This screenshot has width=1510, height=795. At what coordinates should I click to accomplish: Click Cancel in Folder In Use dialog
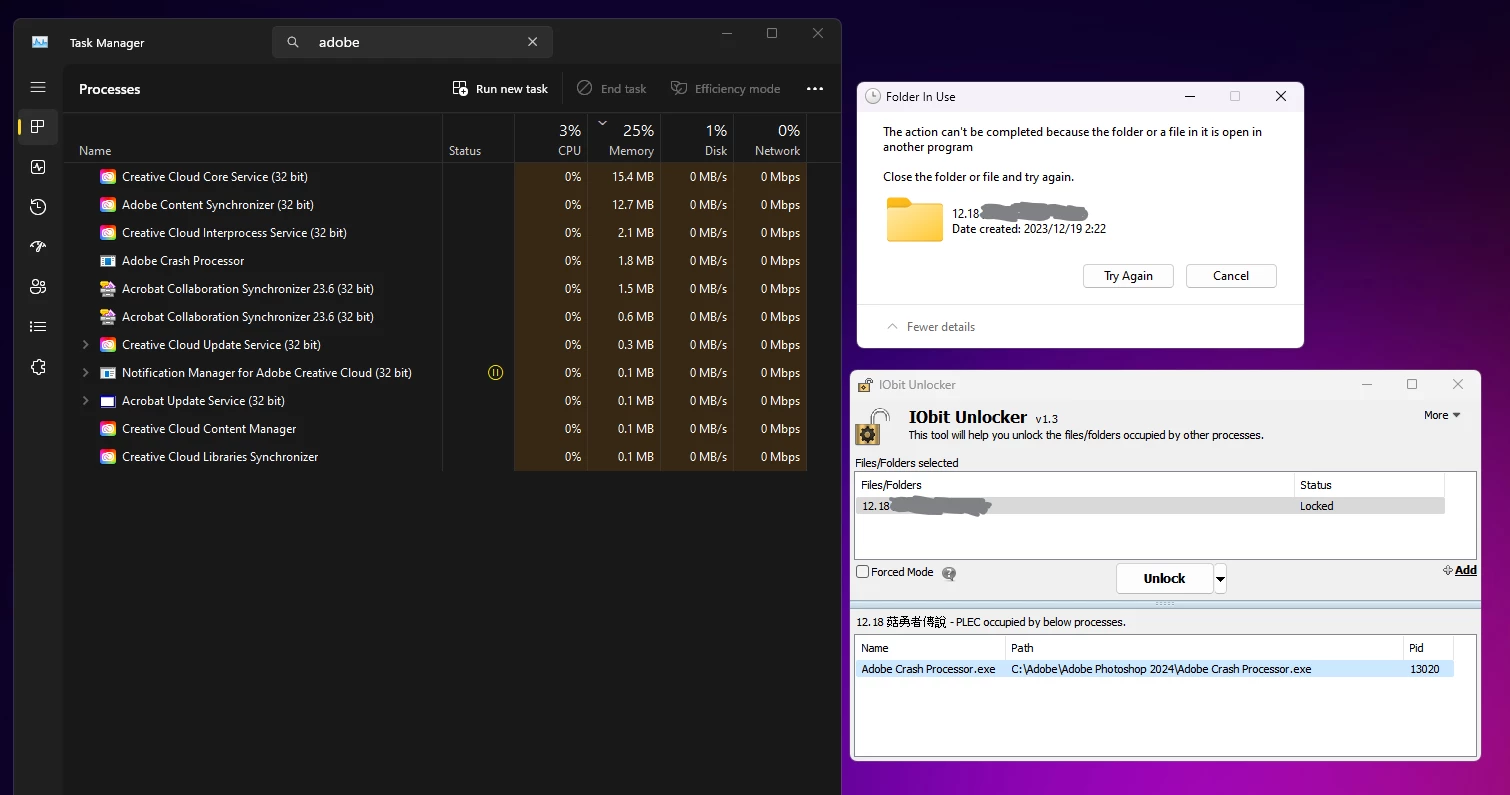[x=1231, y=276]
